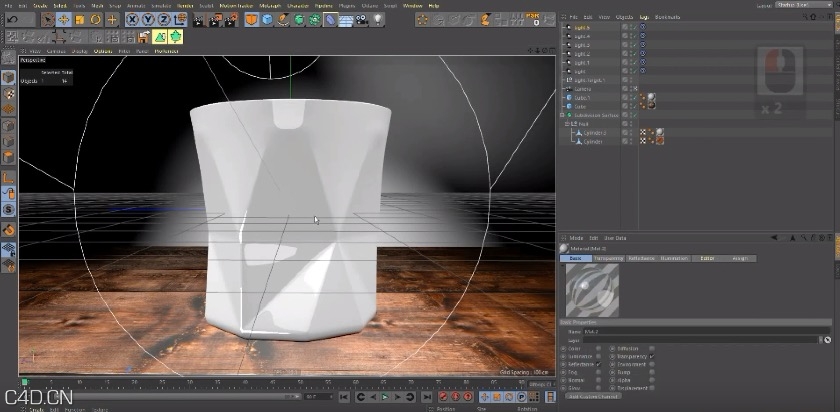Screen dimensions: 840x412
Task: Activate the Scale tool
Action: click(x=80, y=20)
